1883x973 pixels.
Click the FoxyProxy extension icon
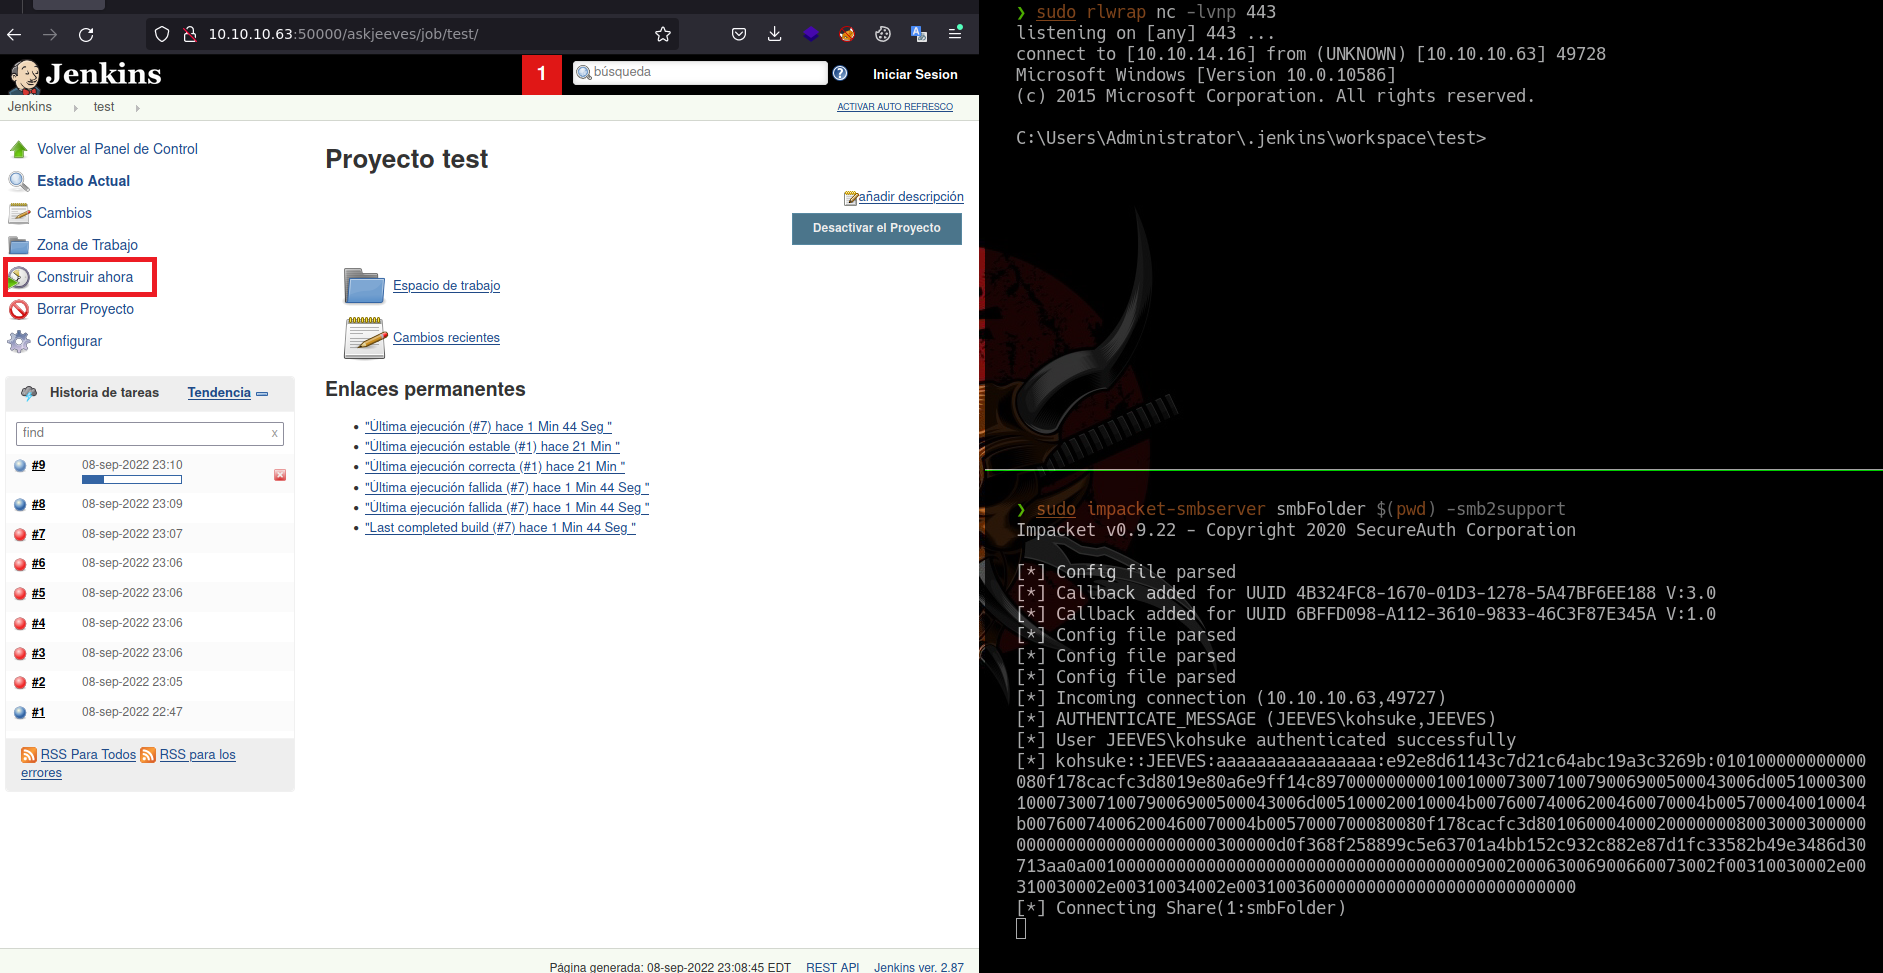click(847, 34)
